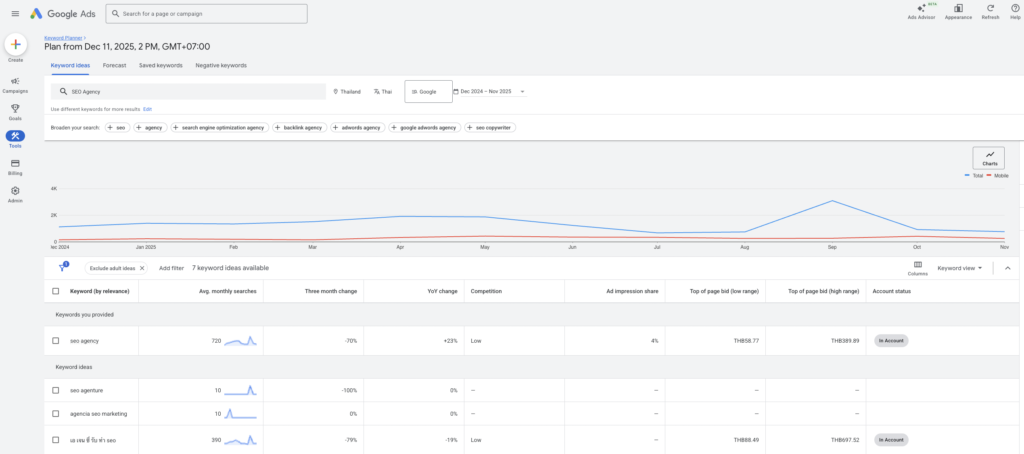Open the Google search network selector
Image resolution: width=1024 pixels, height=454 pixels.
point(428,91)
